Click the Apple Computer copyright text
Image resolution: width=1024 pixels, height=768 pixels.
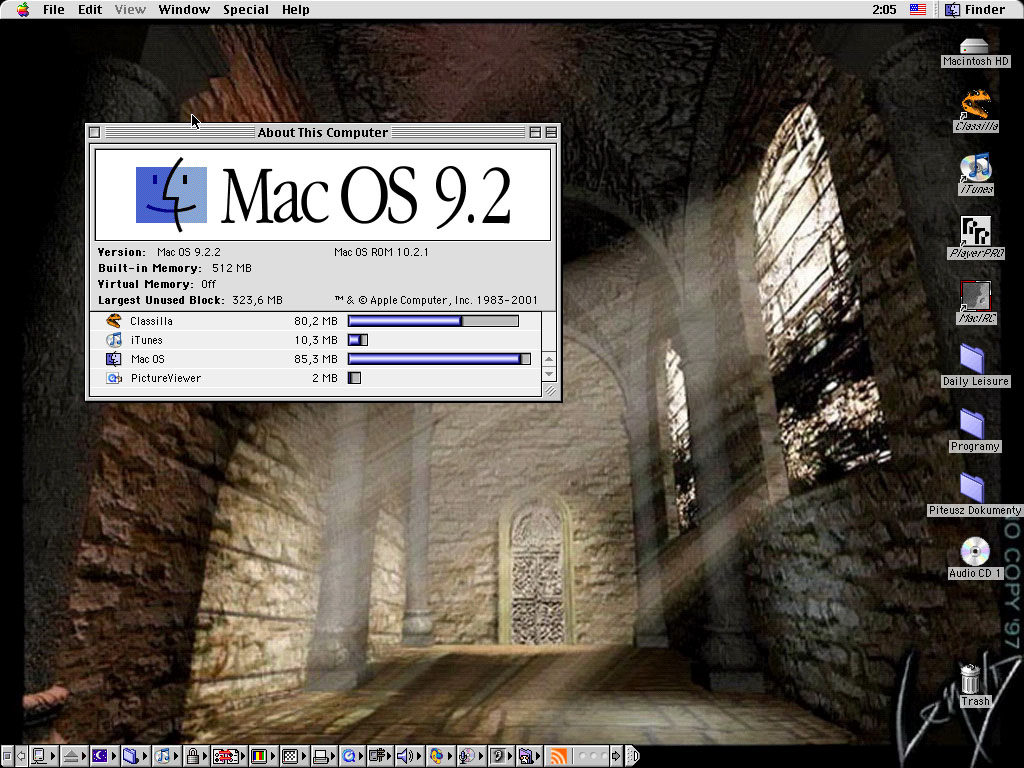(436, 300)
